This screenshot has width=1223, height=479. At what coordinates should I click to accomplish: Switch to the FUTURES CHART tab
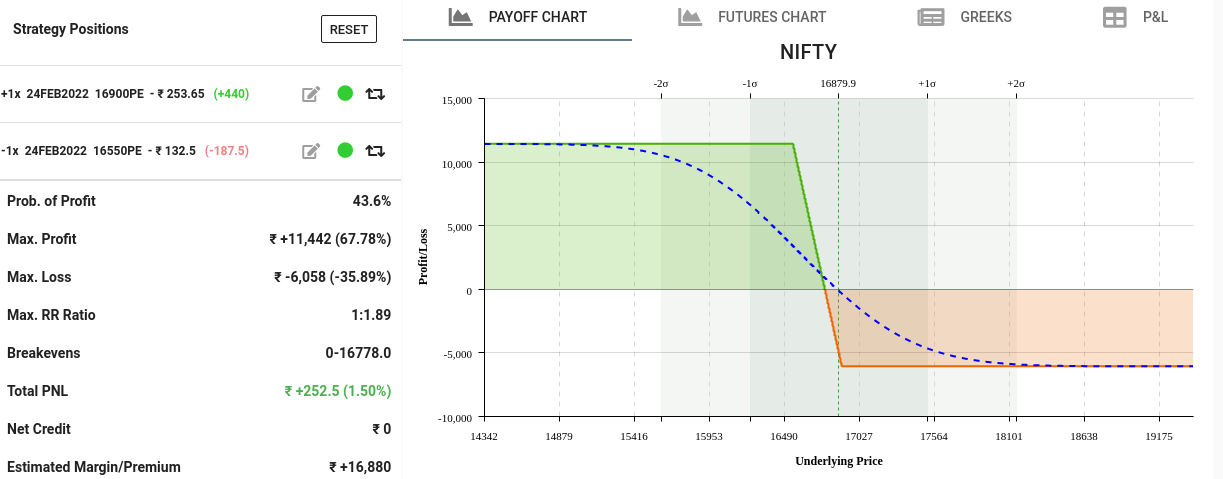pos(771,17)
